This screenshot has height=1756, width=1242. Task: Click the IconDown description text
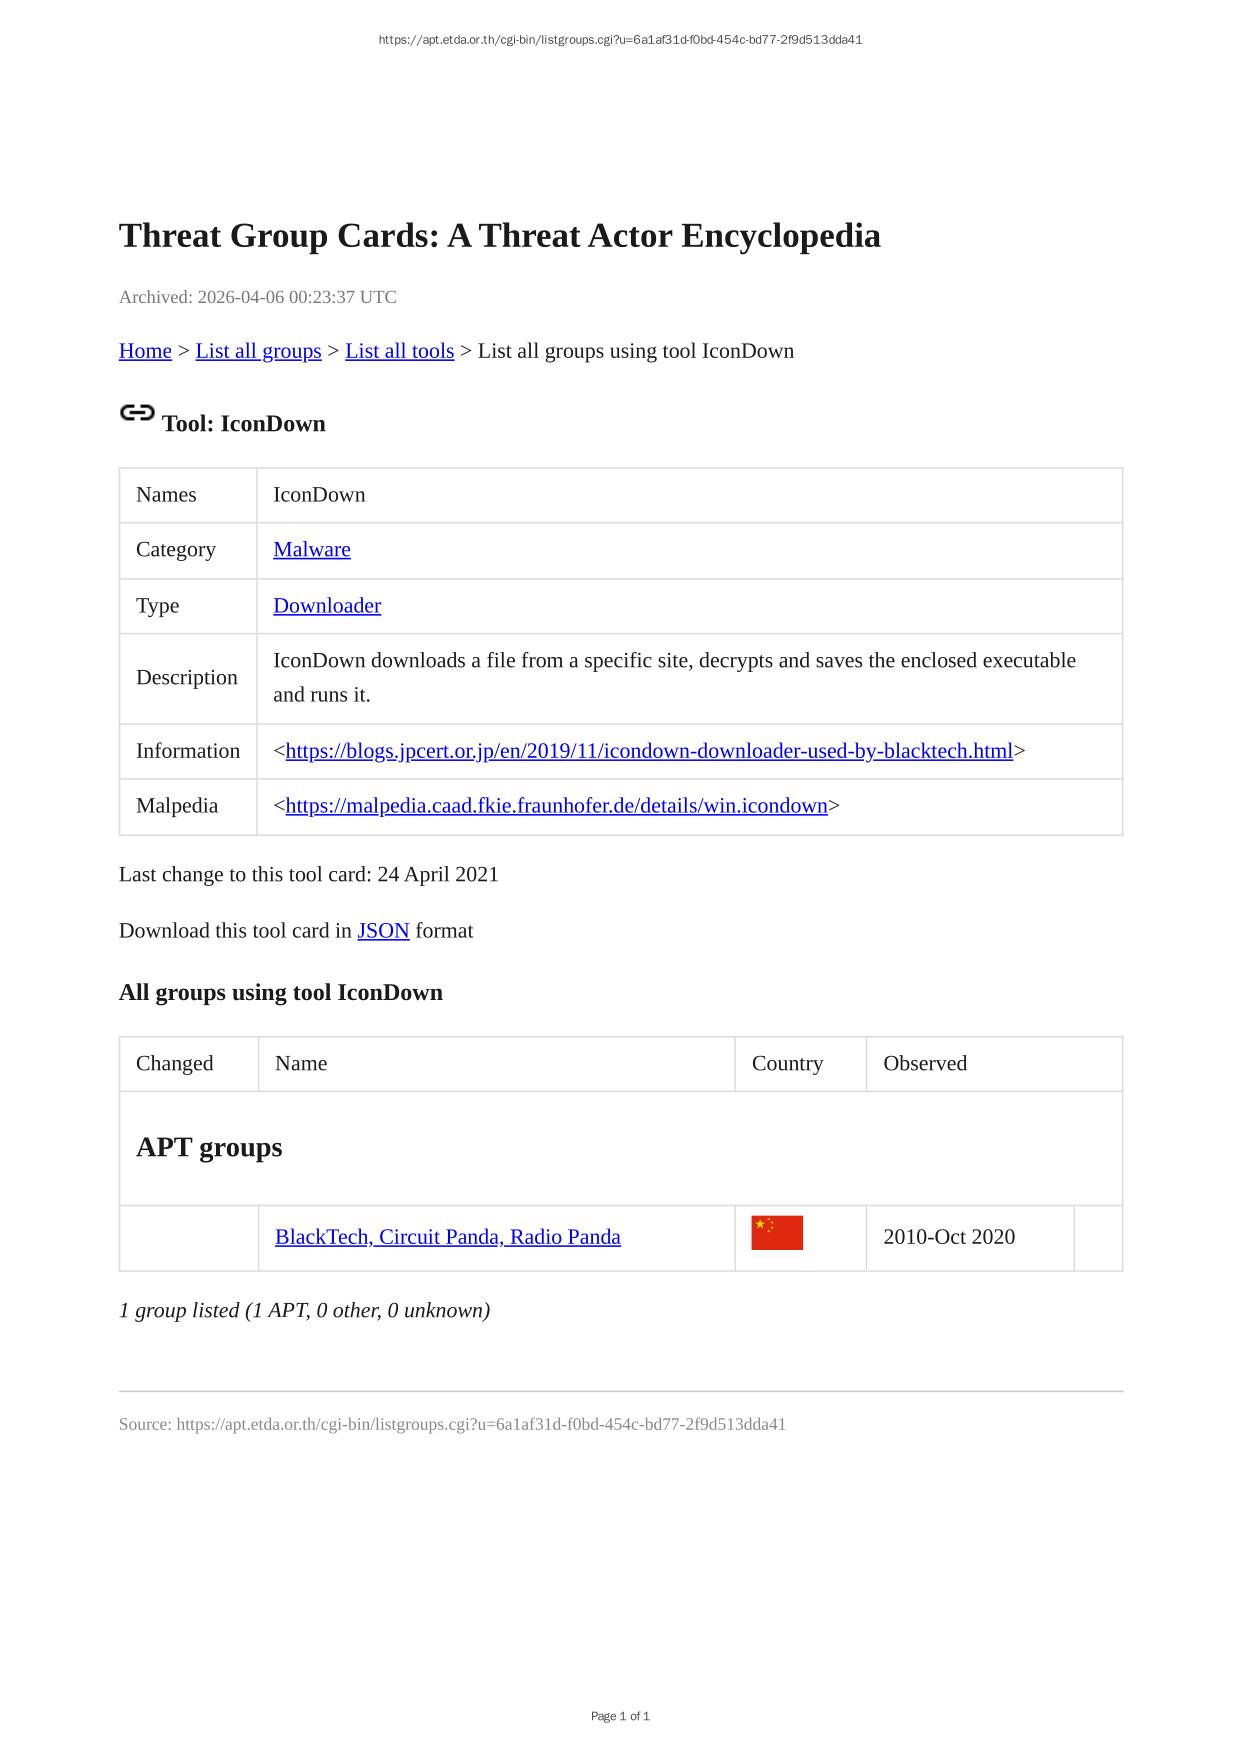click(674, 677)
